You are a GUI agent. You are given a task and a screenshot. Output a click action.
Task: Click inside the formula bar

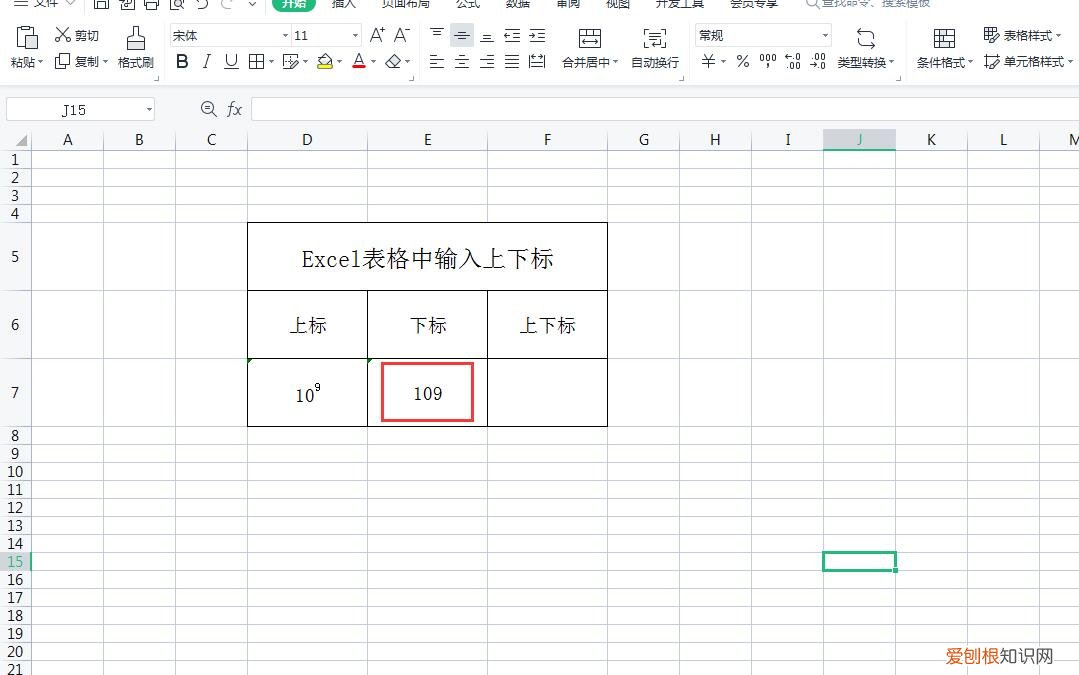(x=500, y=109)
